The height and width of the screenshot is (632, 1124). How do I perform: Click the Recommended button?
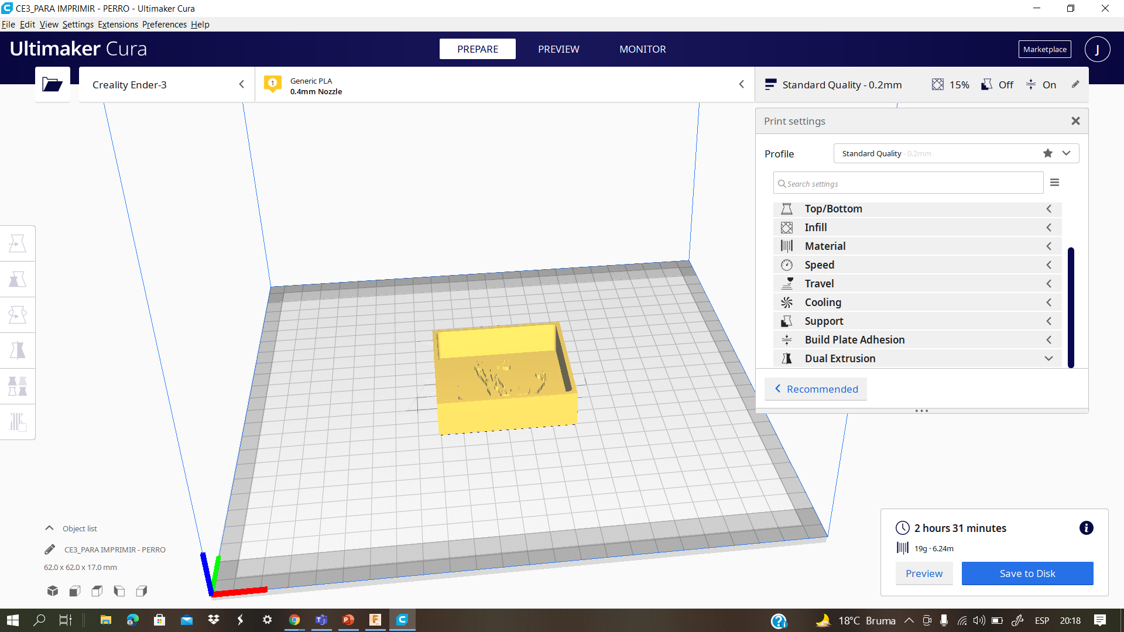[x=816, y=389]
